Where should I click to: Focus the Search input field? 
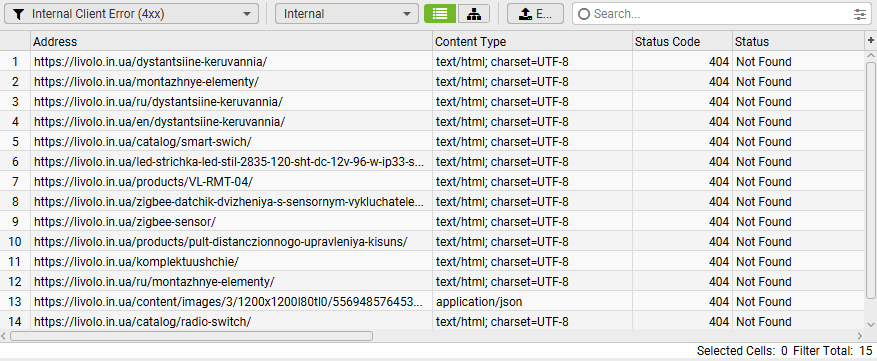click(720, 14)
